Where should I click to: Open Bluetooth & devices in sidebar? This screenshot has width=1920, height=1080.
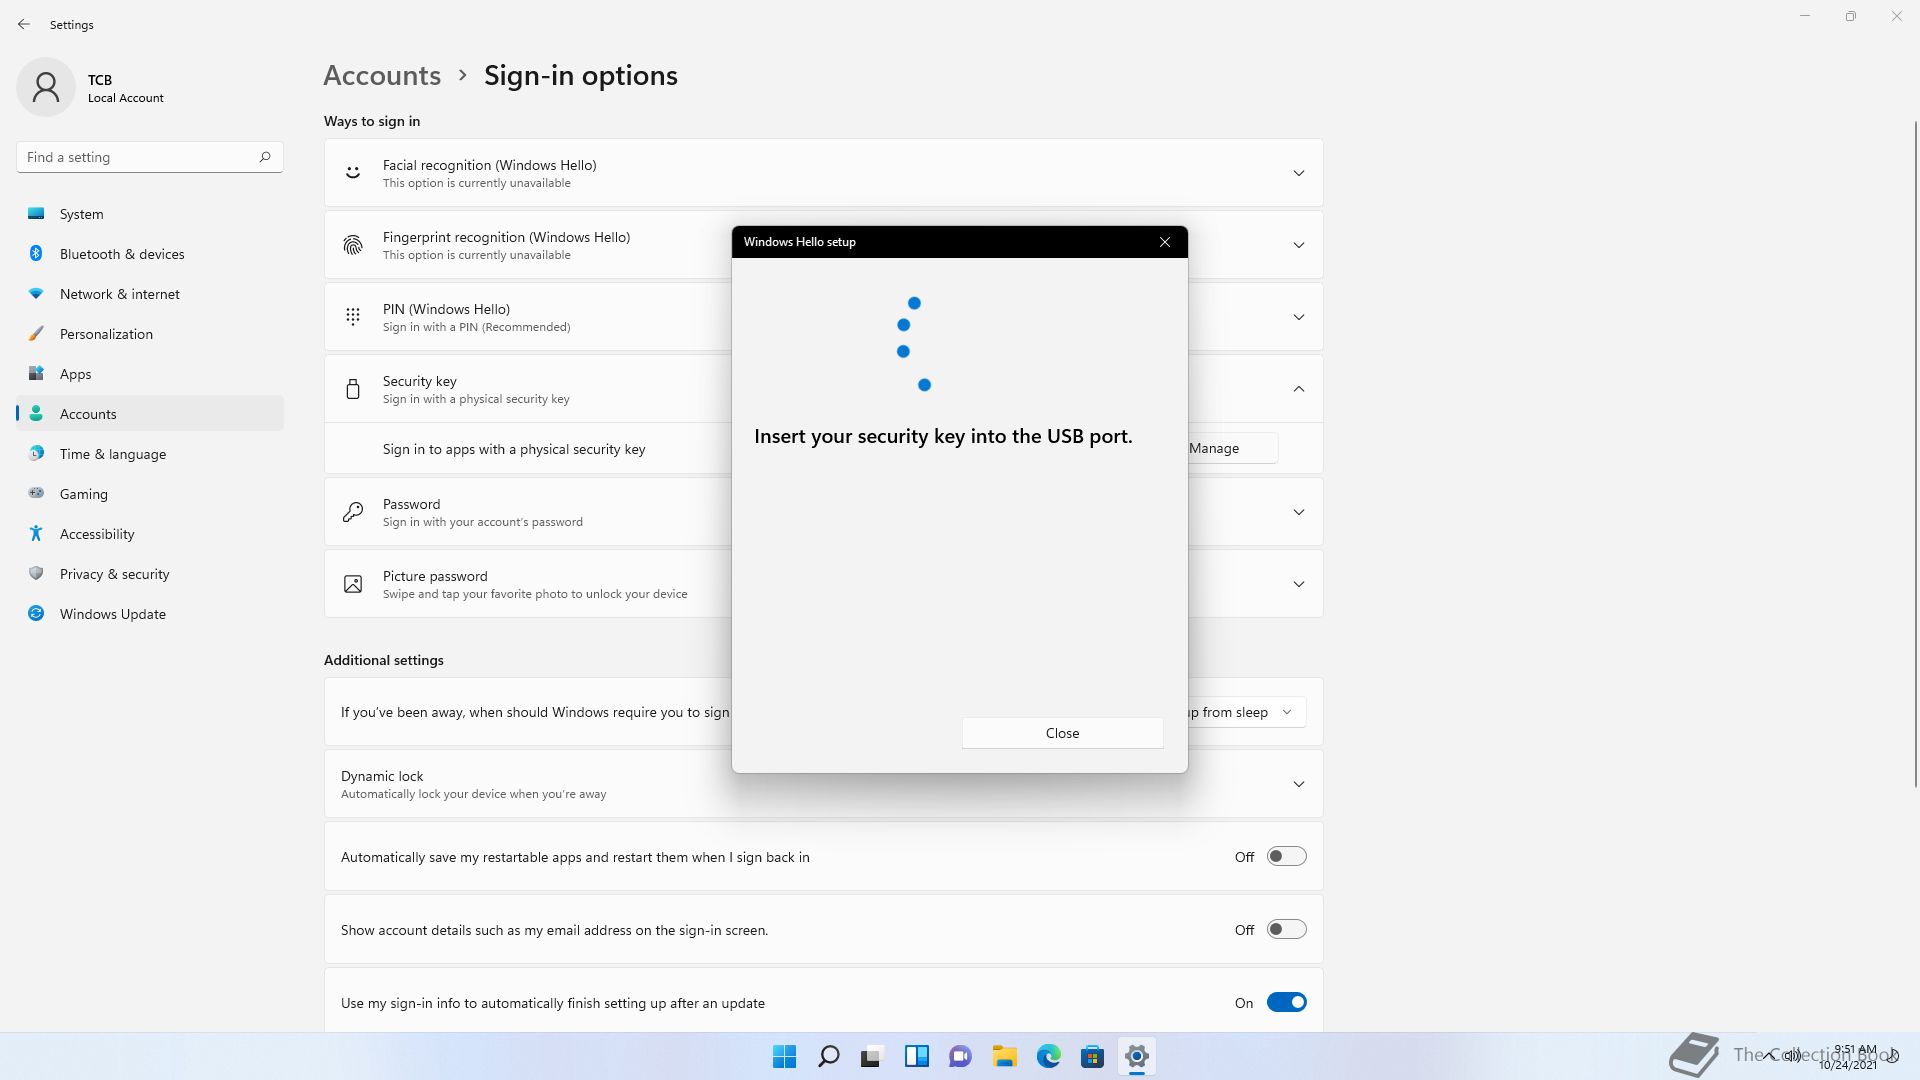point(150,254)
